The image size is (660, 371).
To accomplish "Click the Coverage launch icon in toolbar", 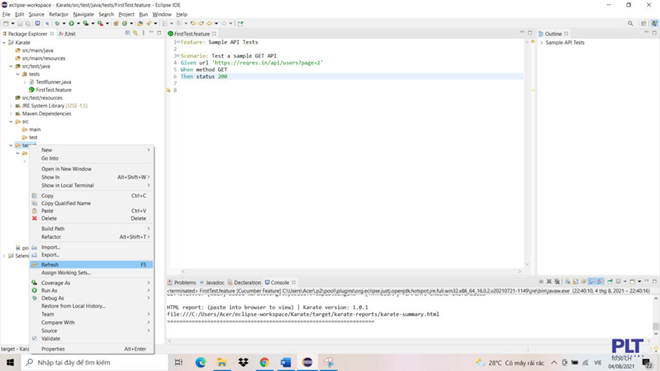I will (x=86, y=24).
